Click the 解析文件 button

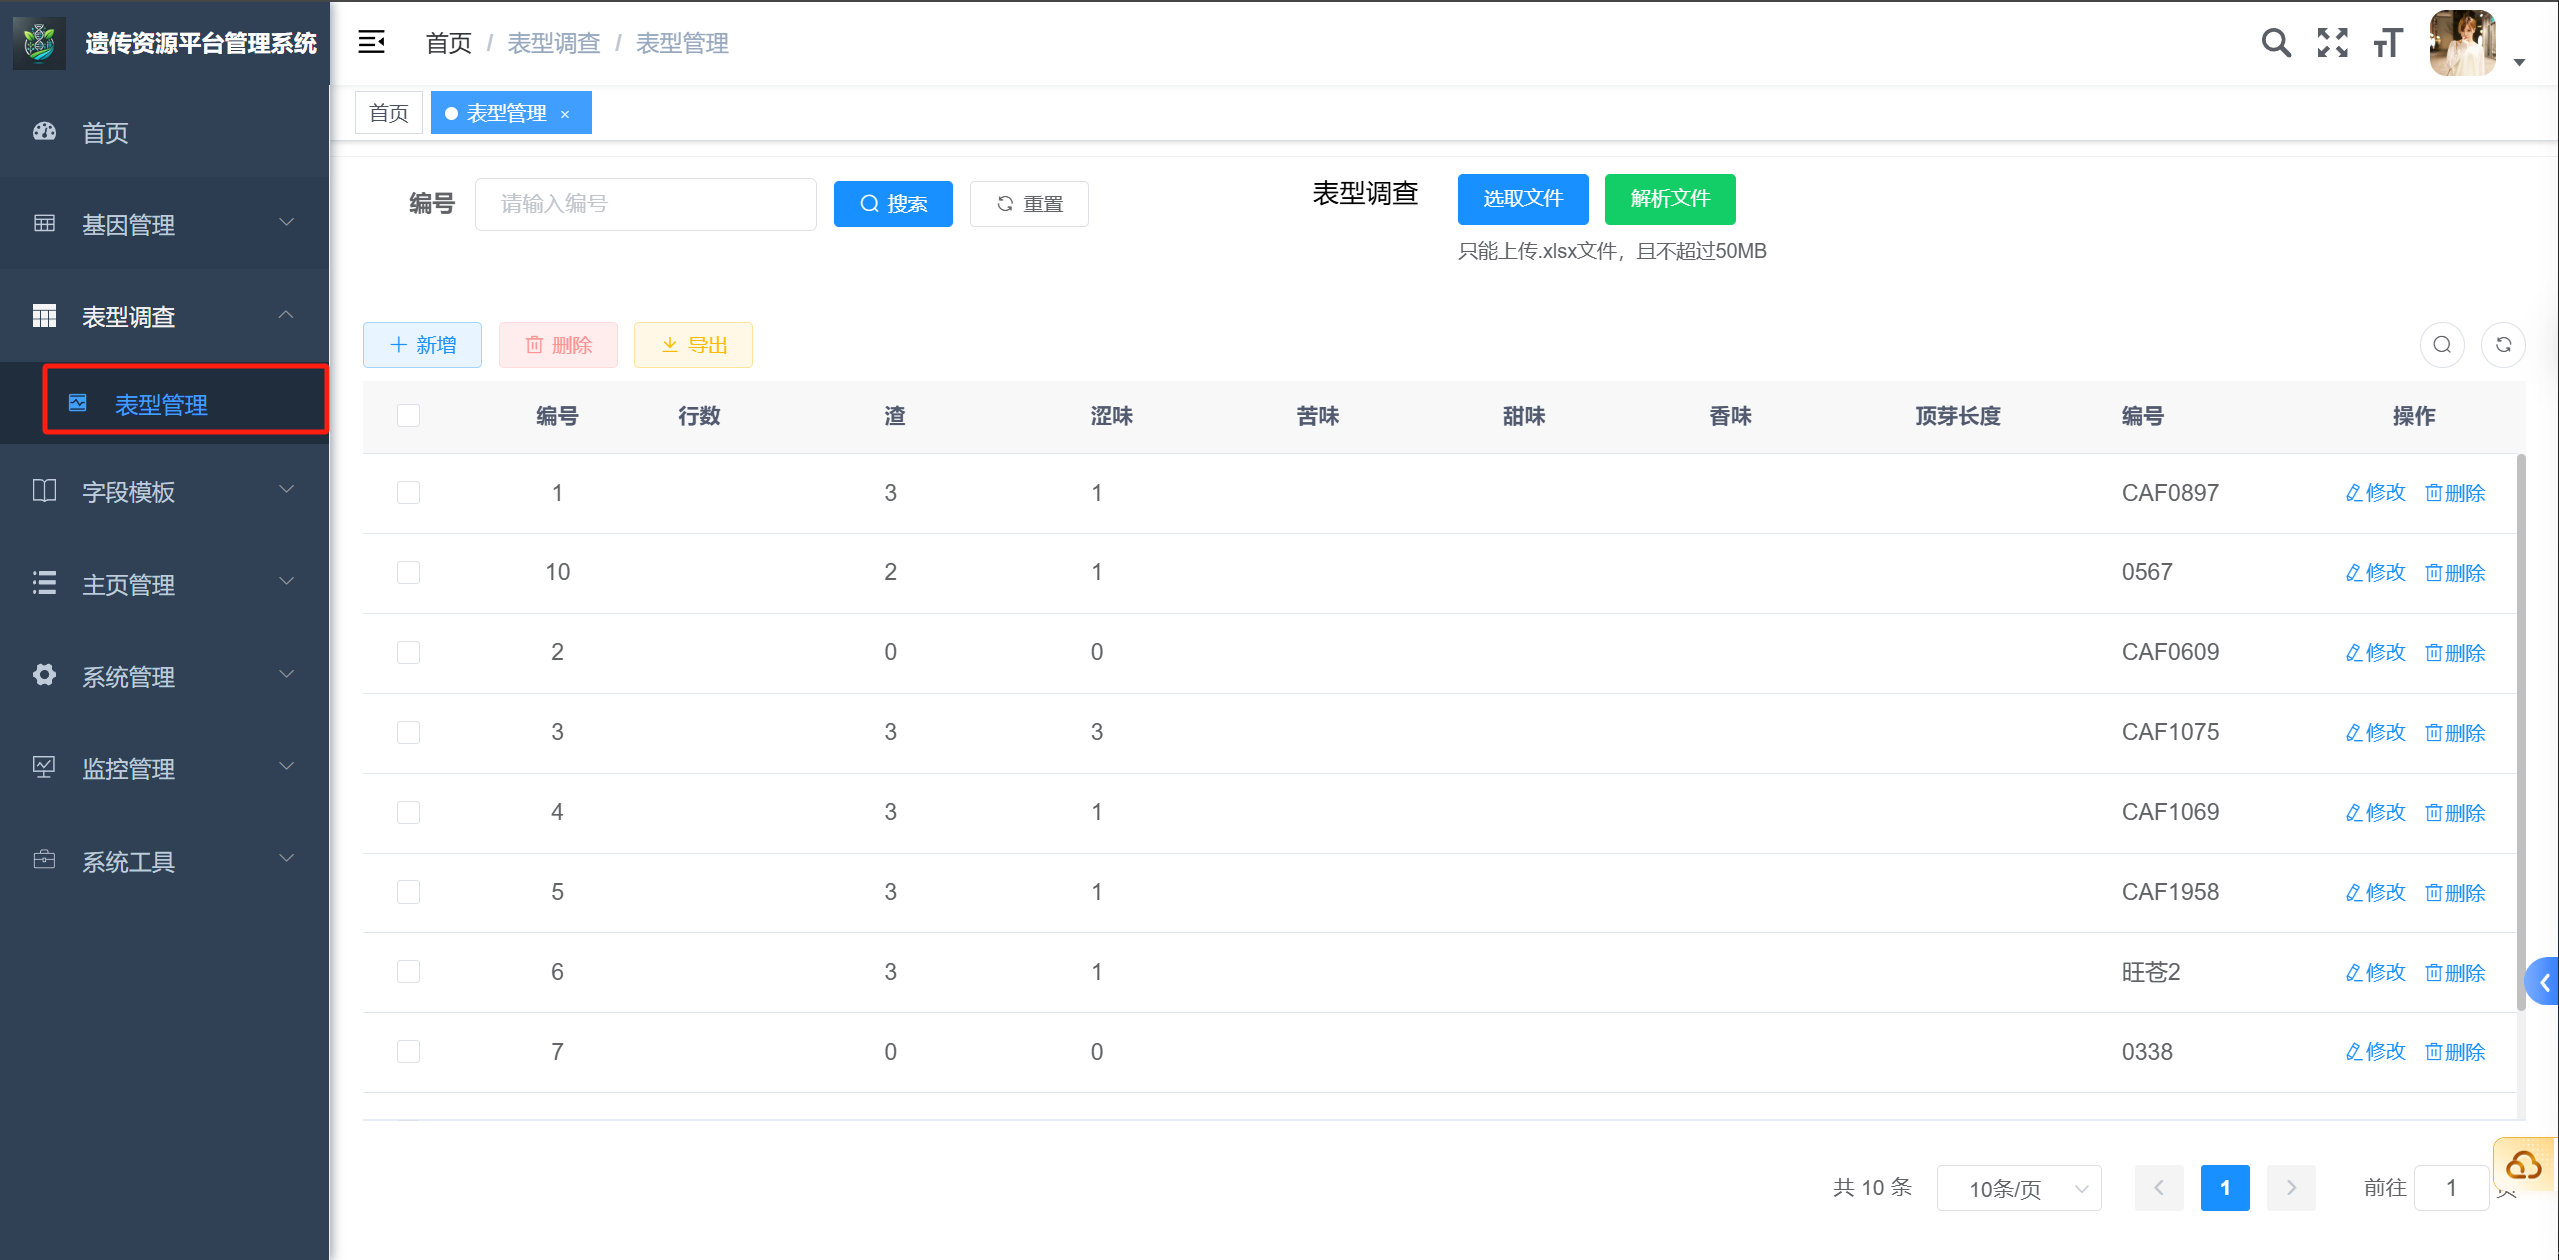point(1669,199)
